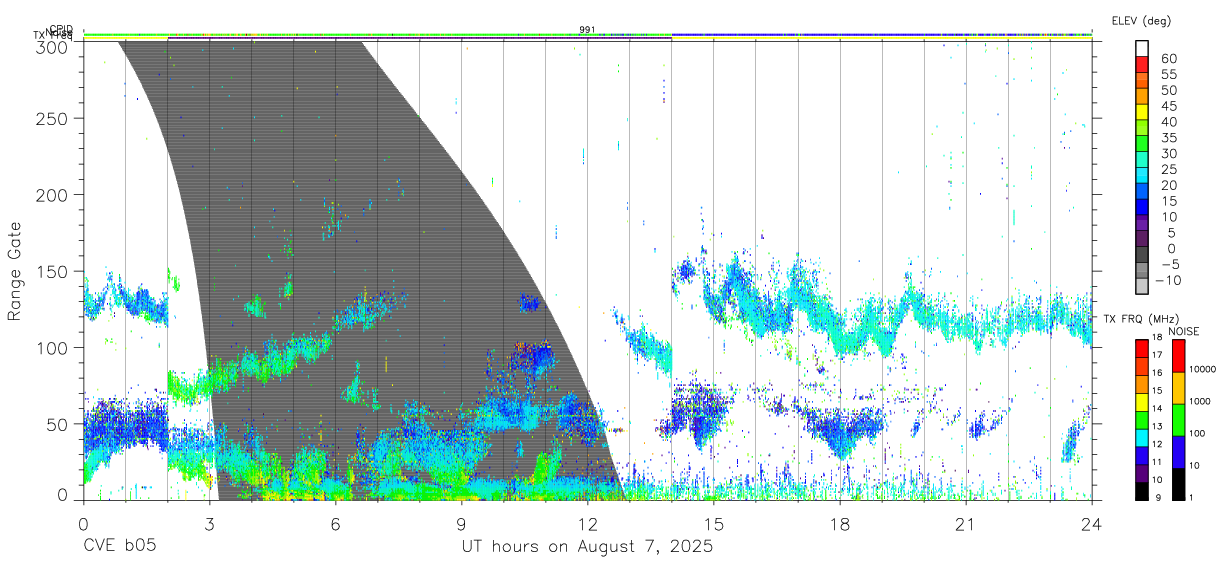
Task: Click the '24' tick on UT hours axis
Action: (x=1092, y=523)
